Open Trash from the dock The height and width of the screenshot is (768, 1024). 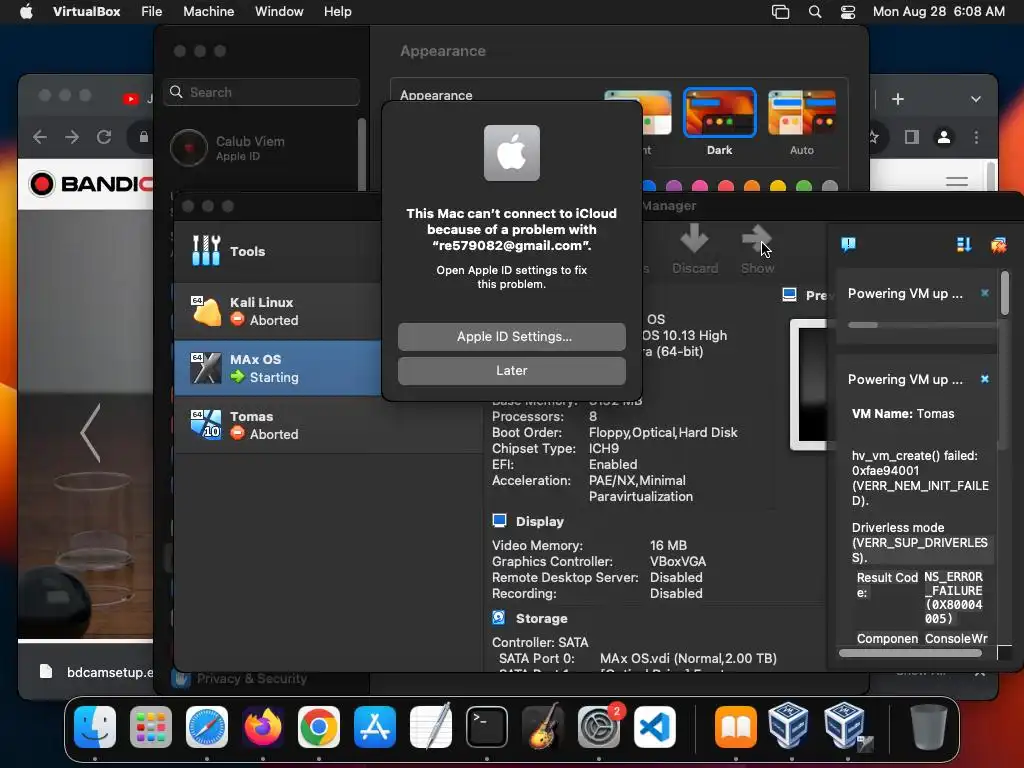tap(928, 727)
